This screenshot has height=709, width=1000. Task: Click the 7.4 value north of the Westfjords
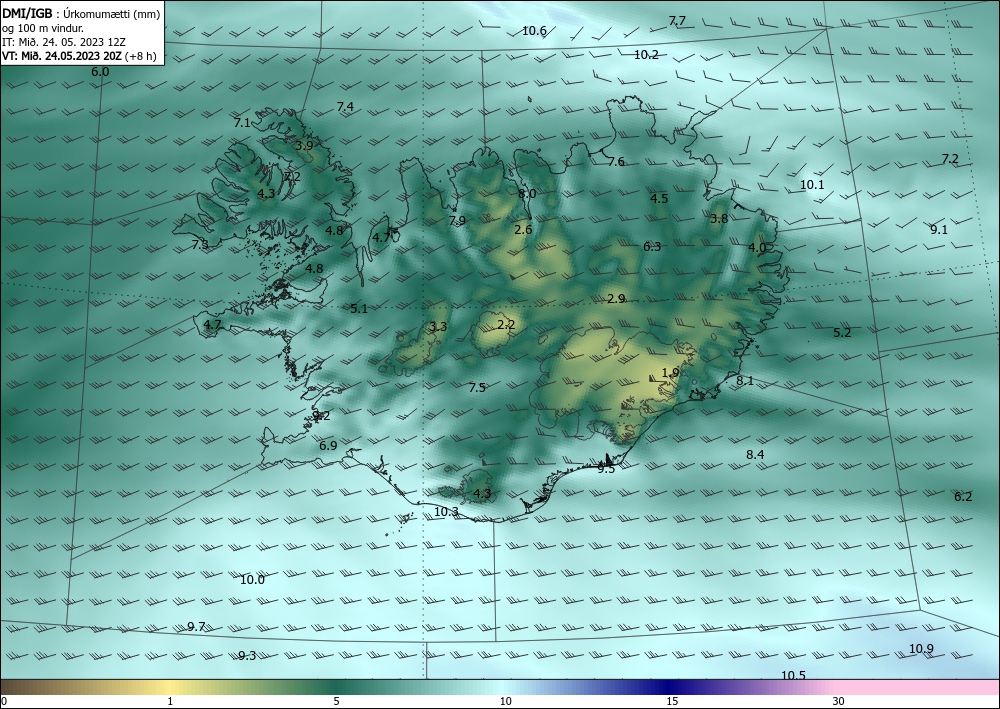(x=345, y=106)
